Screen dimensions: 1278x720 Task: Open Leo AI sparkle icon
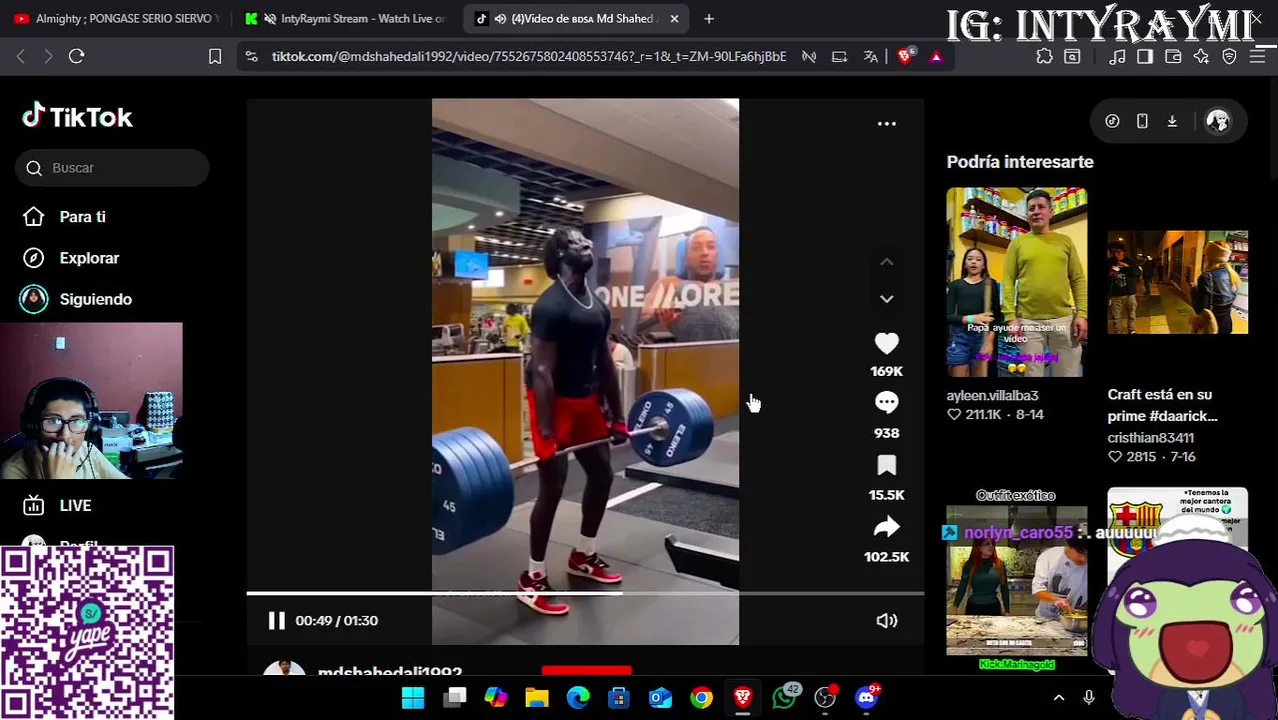[1201, 57]
